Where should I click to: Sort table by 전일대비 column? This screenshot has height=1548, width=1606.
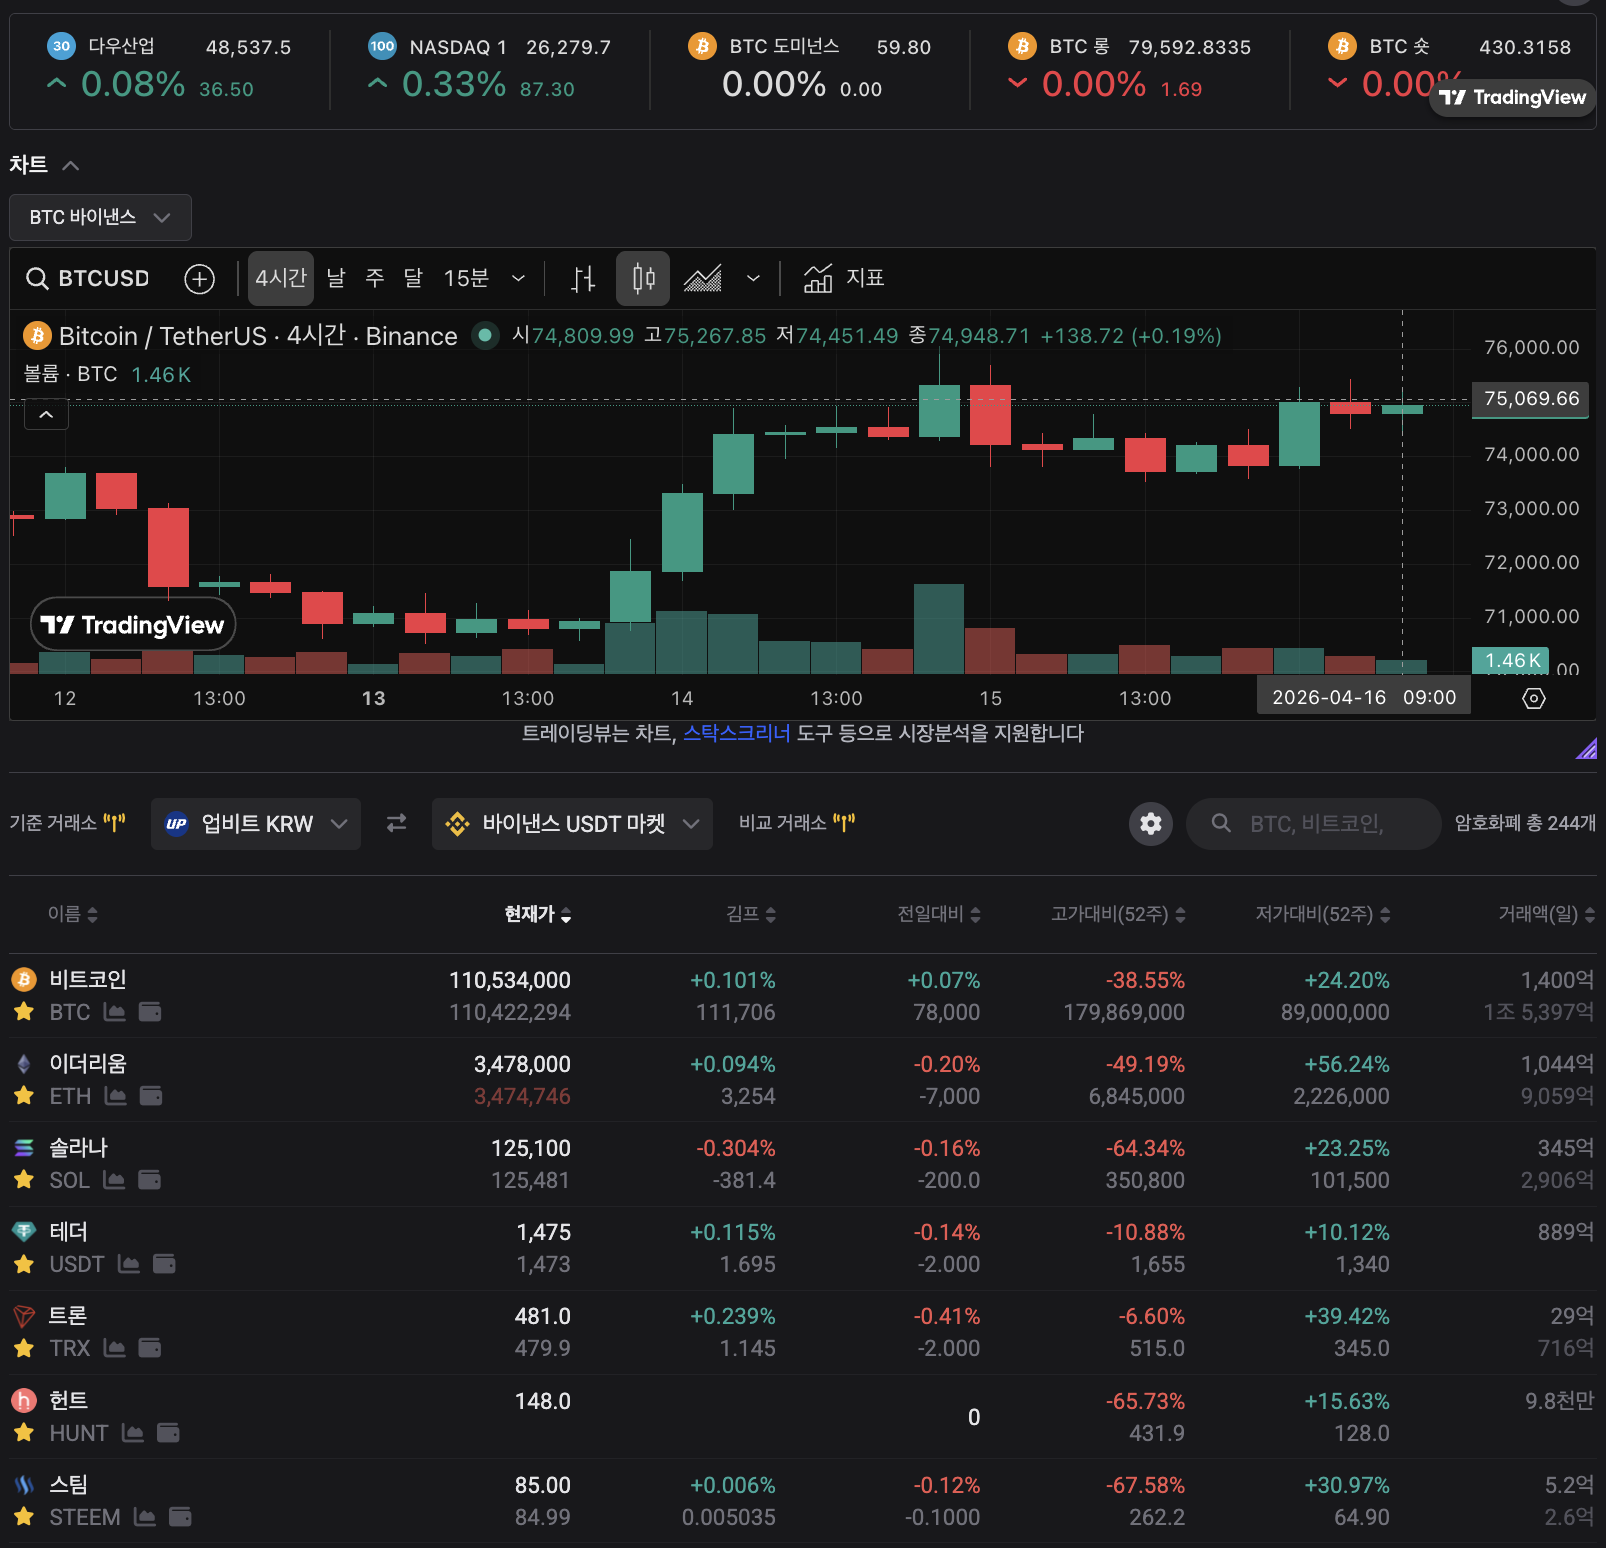(x=939, y=914)
